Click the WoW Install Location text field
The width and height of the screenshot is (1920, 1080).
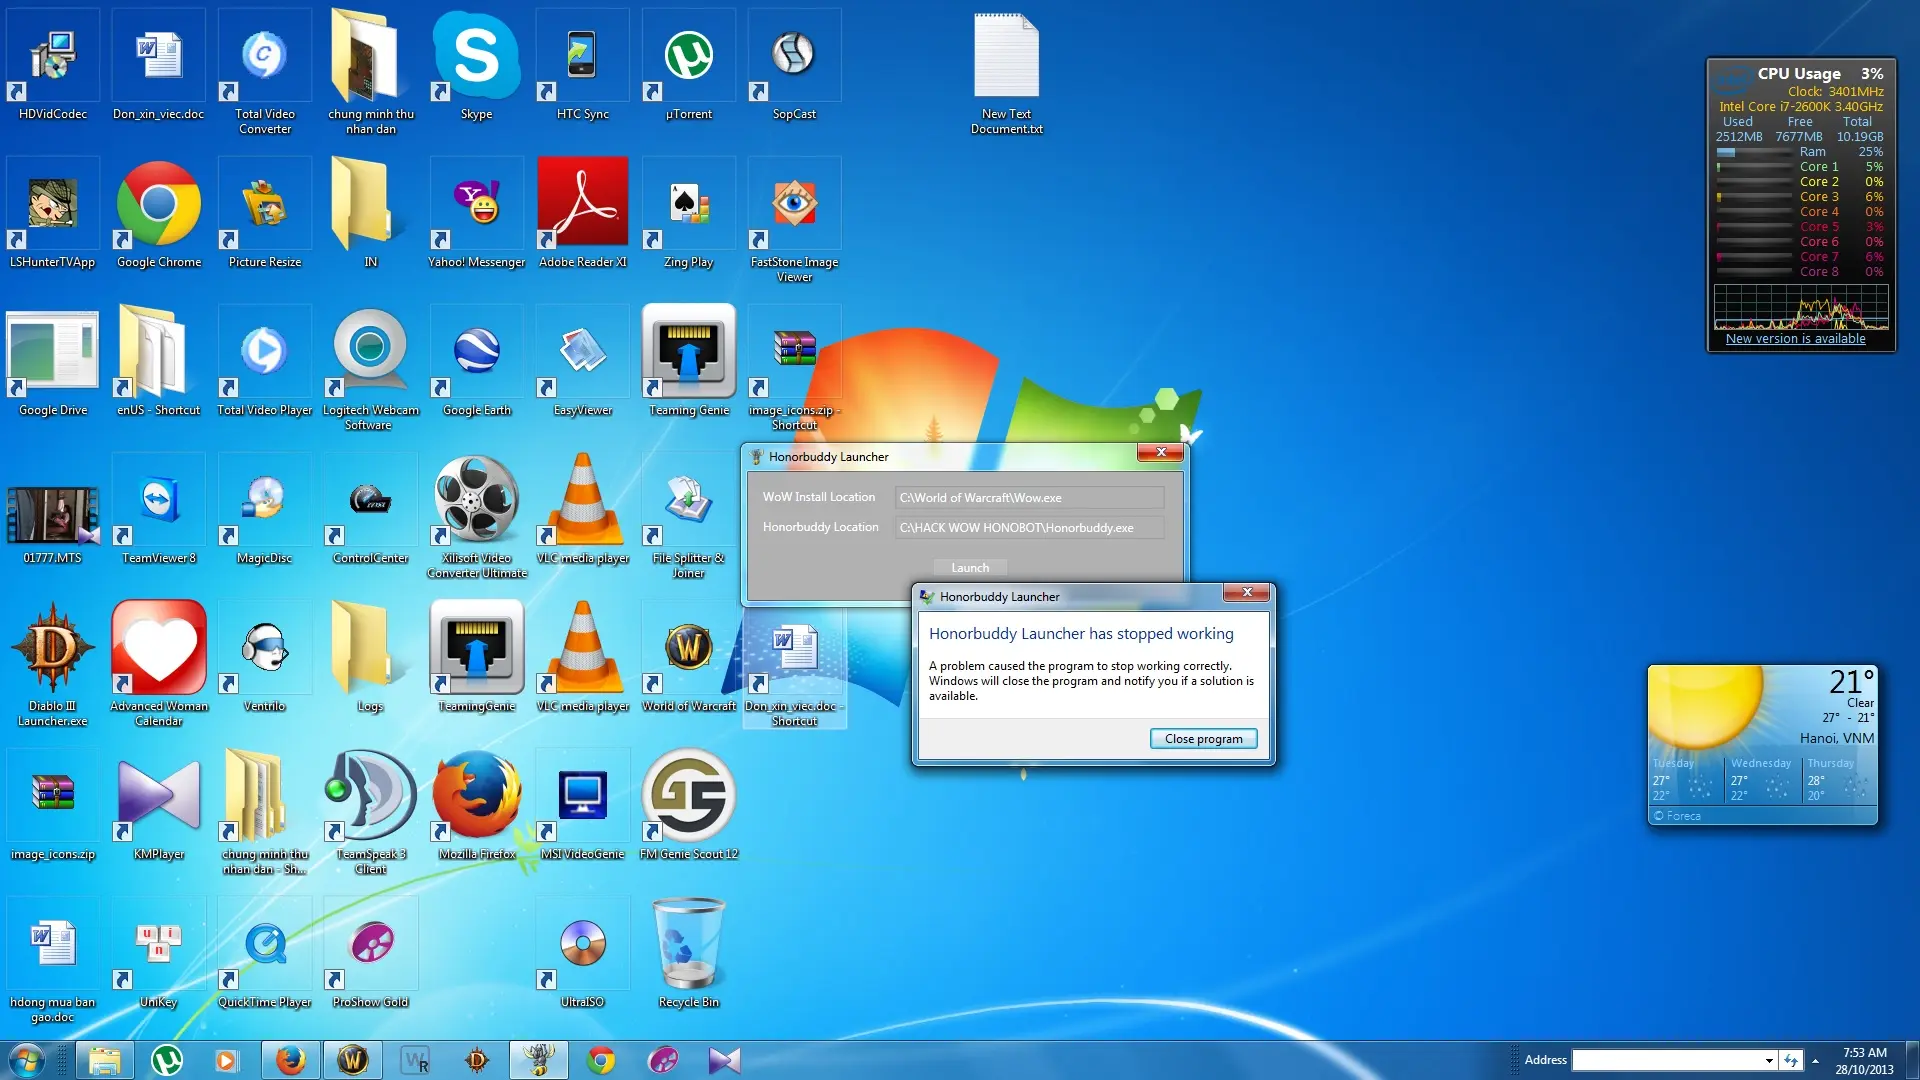[1029, 498]
